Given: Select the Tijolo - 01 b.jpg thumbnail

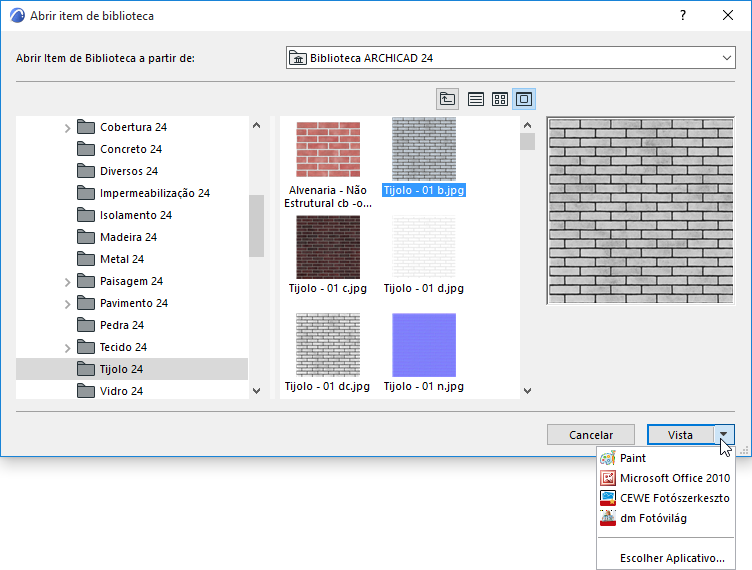Looking at the screenshot, I should click(424, 149).
